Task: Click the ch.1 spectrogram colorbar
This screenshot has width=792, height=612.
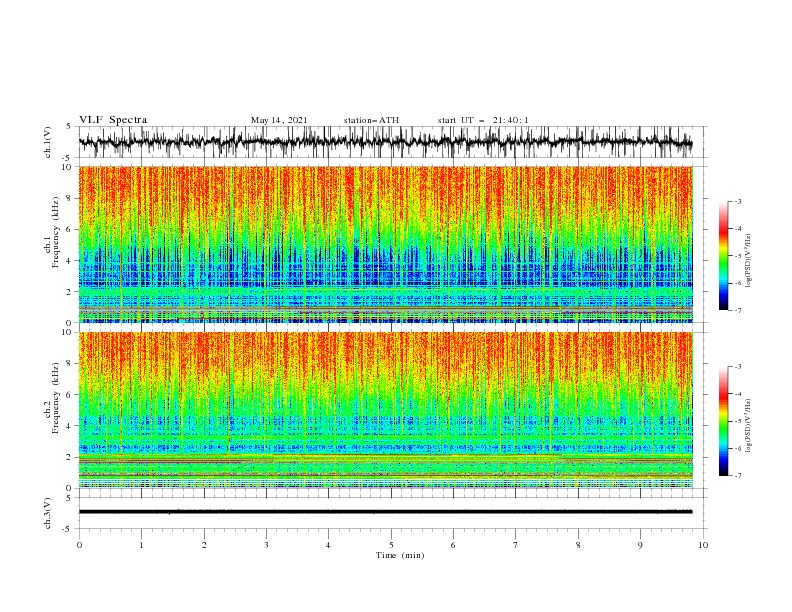Action: pyautogui.click(x=723, y=256)
